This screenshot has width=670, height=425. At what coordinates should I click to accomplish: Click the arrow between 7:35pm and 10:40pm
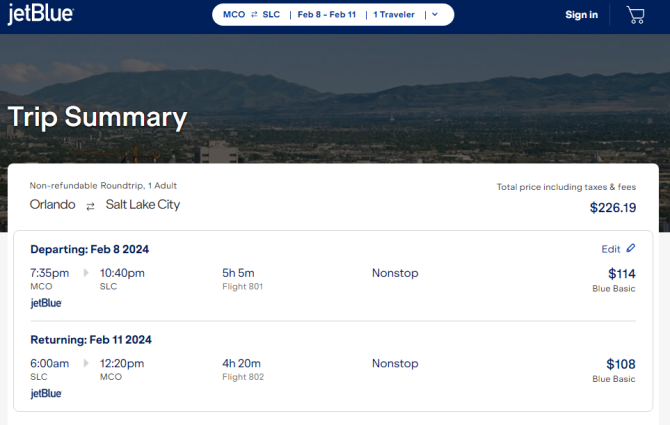tap(86, 273)
